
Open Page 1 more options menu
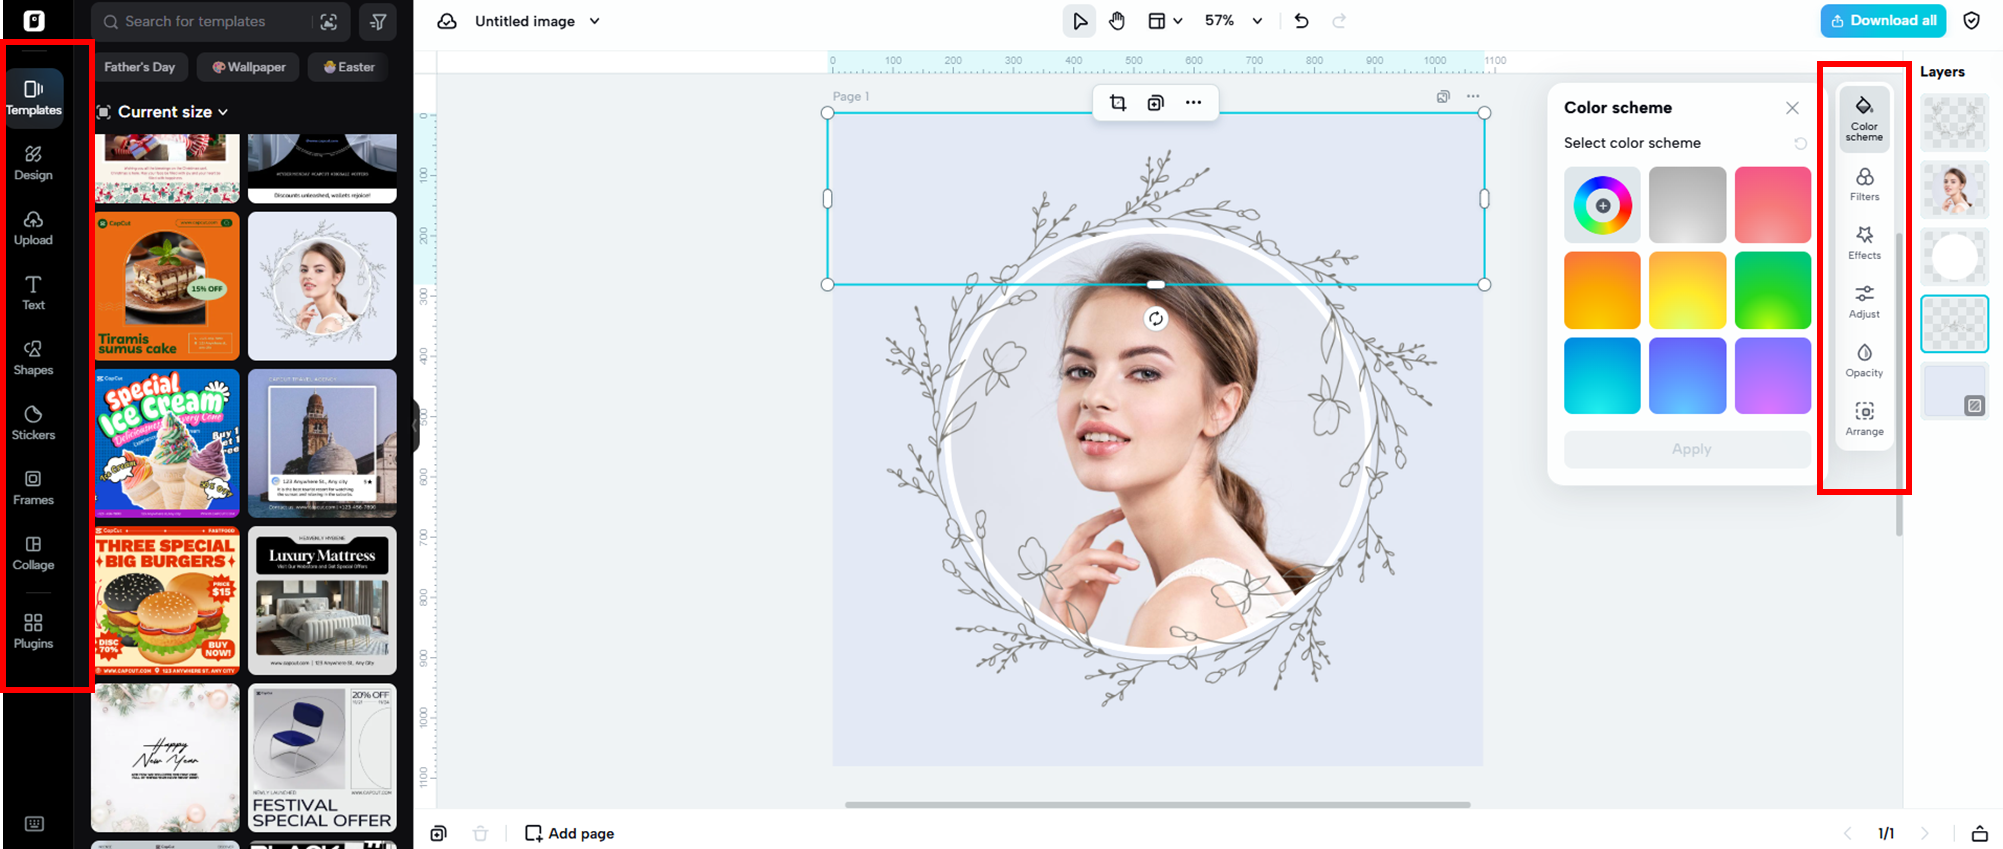pyautogui.click(x=1473, y=97)
